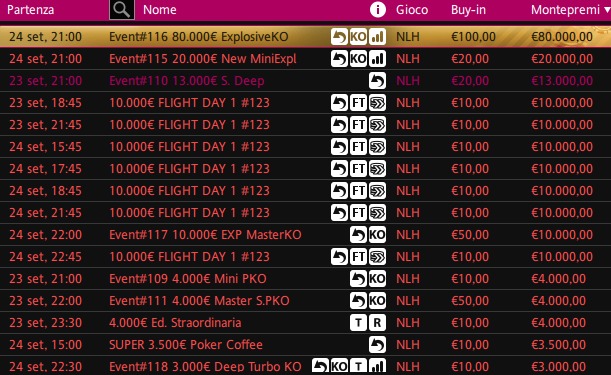Click KO icon on Event#117 EXP MasterKO
The height and width of the screenshot is (375, 611).
tap(377, 235)
